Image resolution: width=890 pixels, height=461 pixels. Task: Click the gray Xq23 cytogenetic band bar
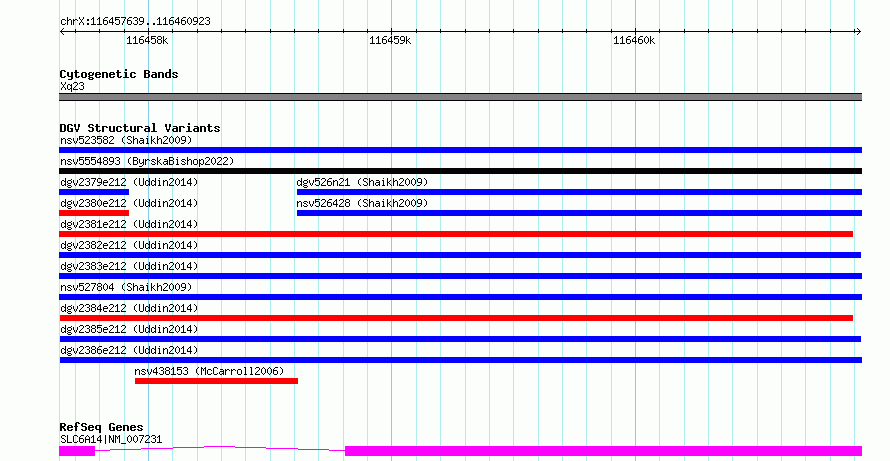460,97
